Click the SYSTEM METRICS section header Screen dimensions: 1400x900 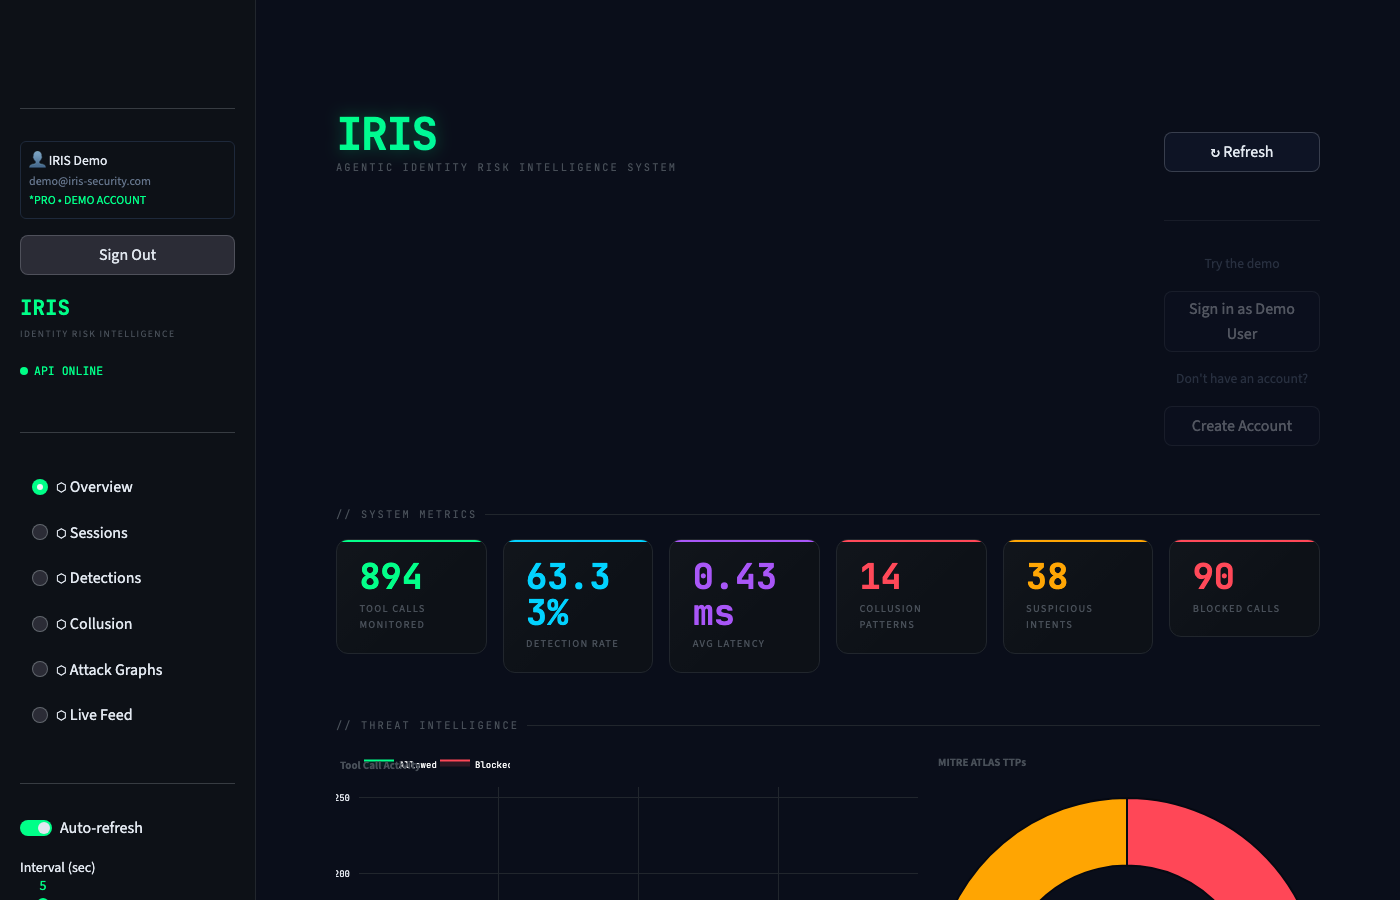click(406, 515)
